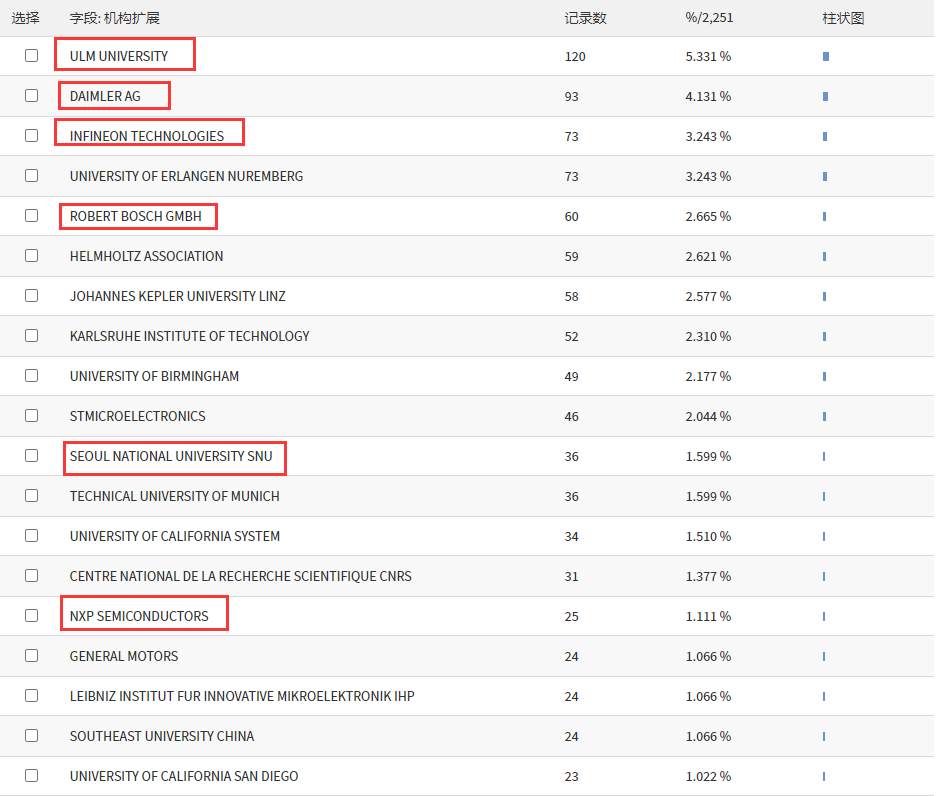Click KARLSRUHE INSTITUTE OF TECHNOLOGY text
Image resolution: width=944 pixels, height=796 pixels.
pos(190,336)
